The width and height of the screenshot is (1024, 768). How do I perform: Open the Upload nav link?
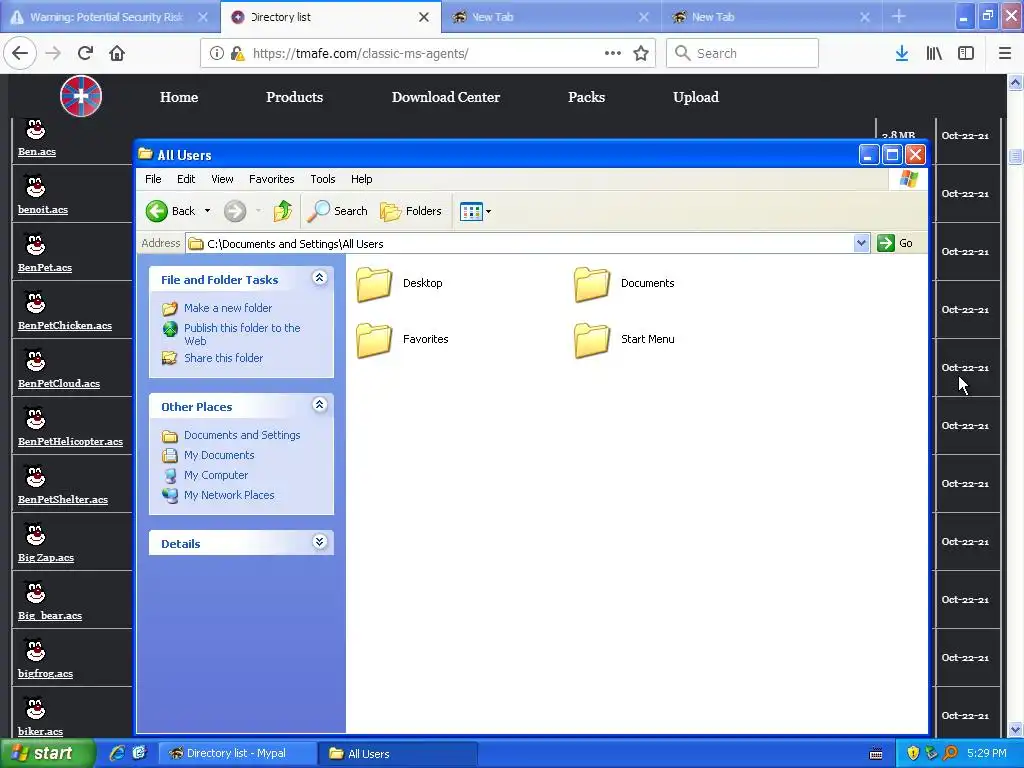tap(696, 97)
